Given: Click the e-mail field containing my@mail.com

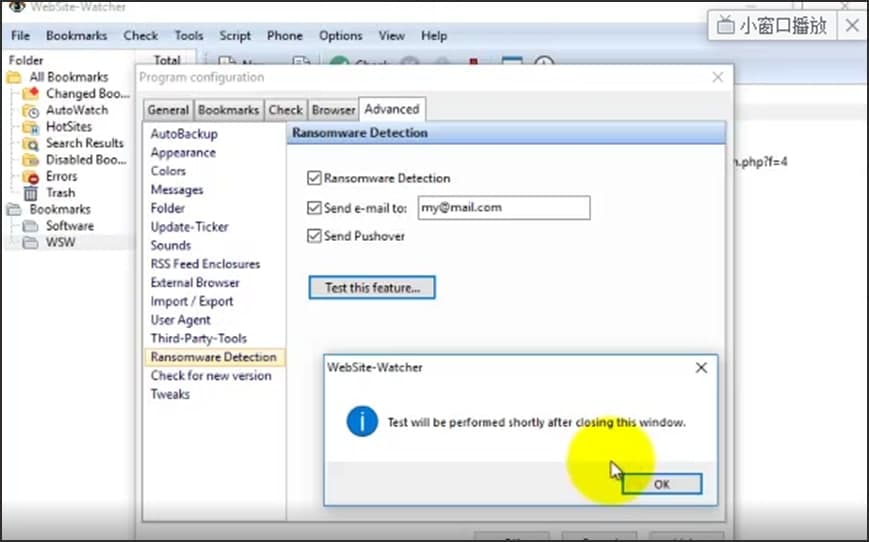Looking at the screenshot, I should click(504, 208).
